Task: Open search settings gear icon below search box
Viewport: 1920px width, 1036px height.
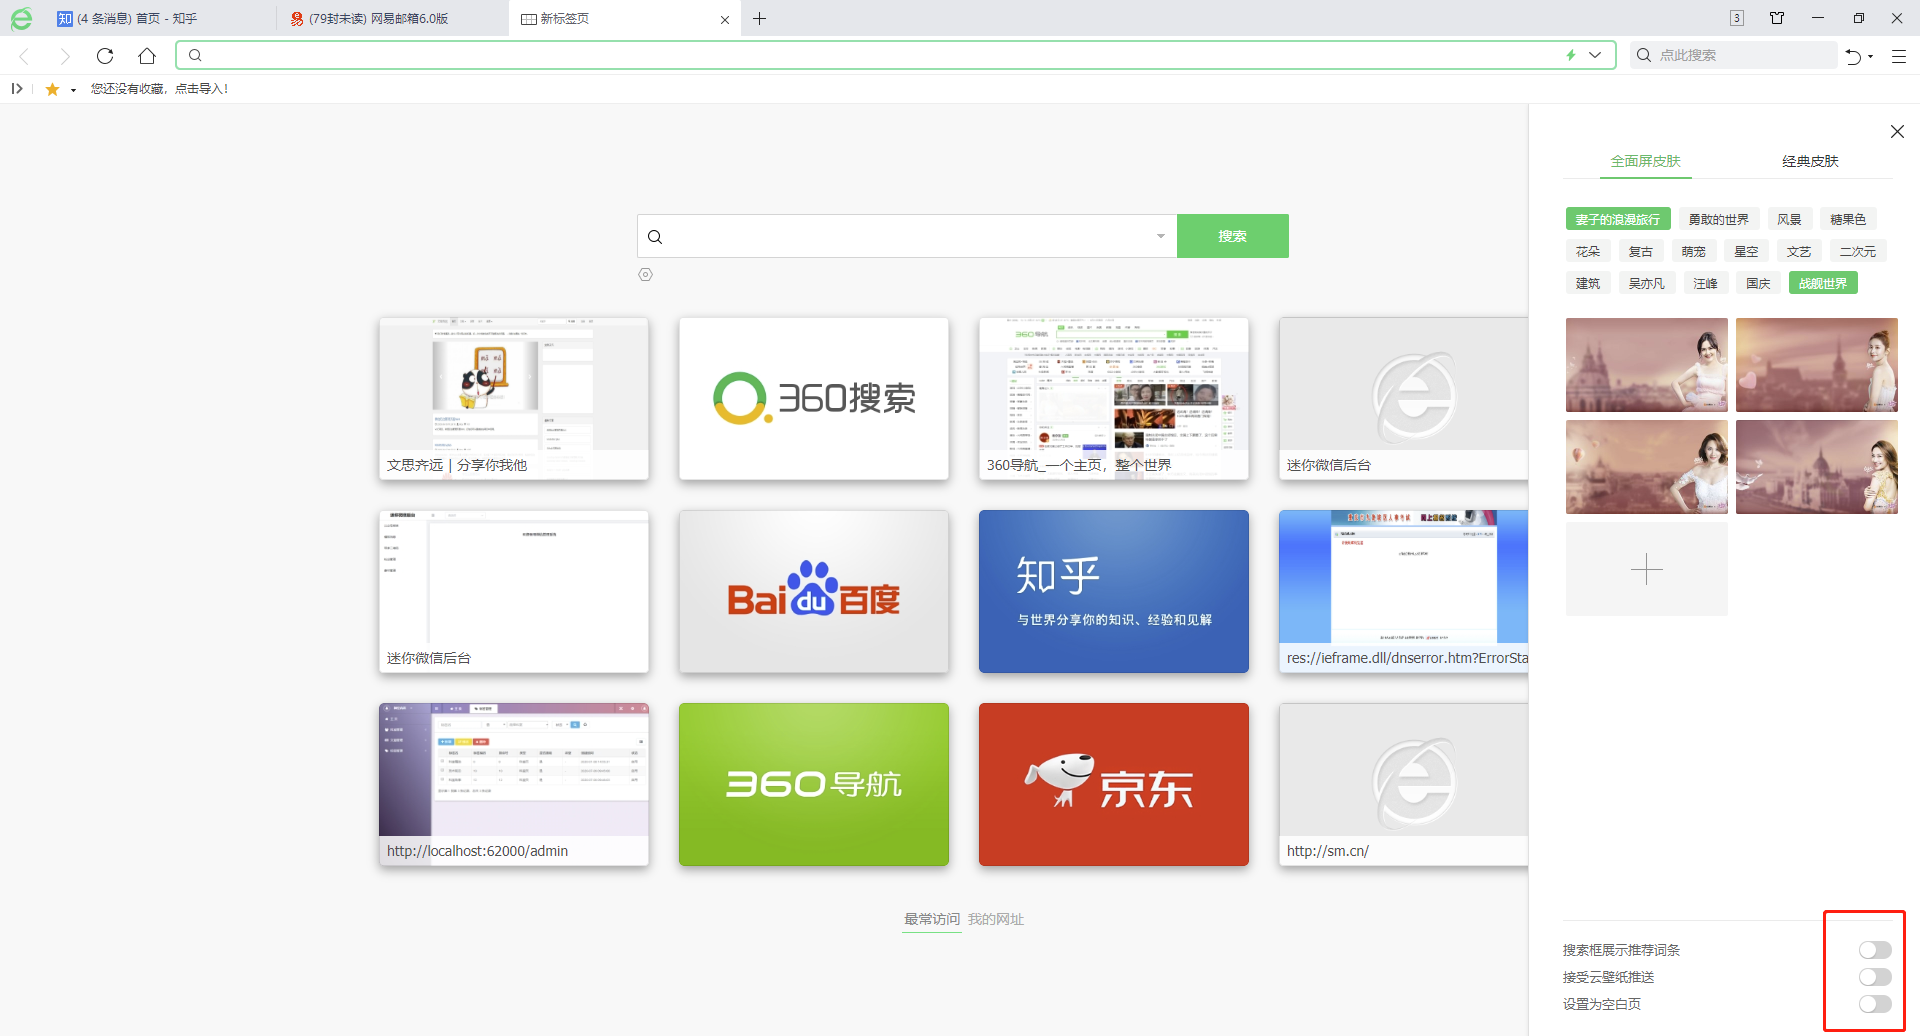Action: [646, 275]
